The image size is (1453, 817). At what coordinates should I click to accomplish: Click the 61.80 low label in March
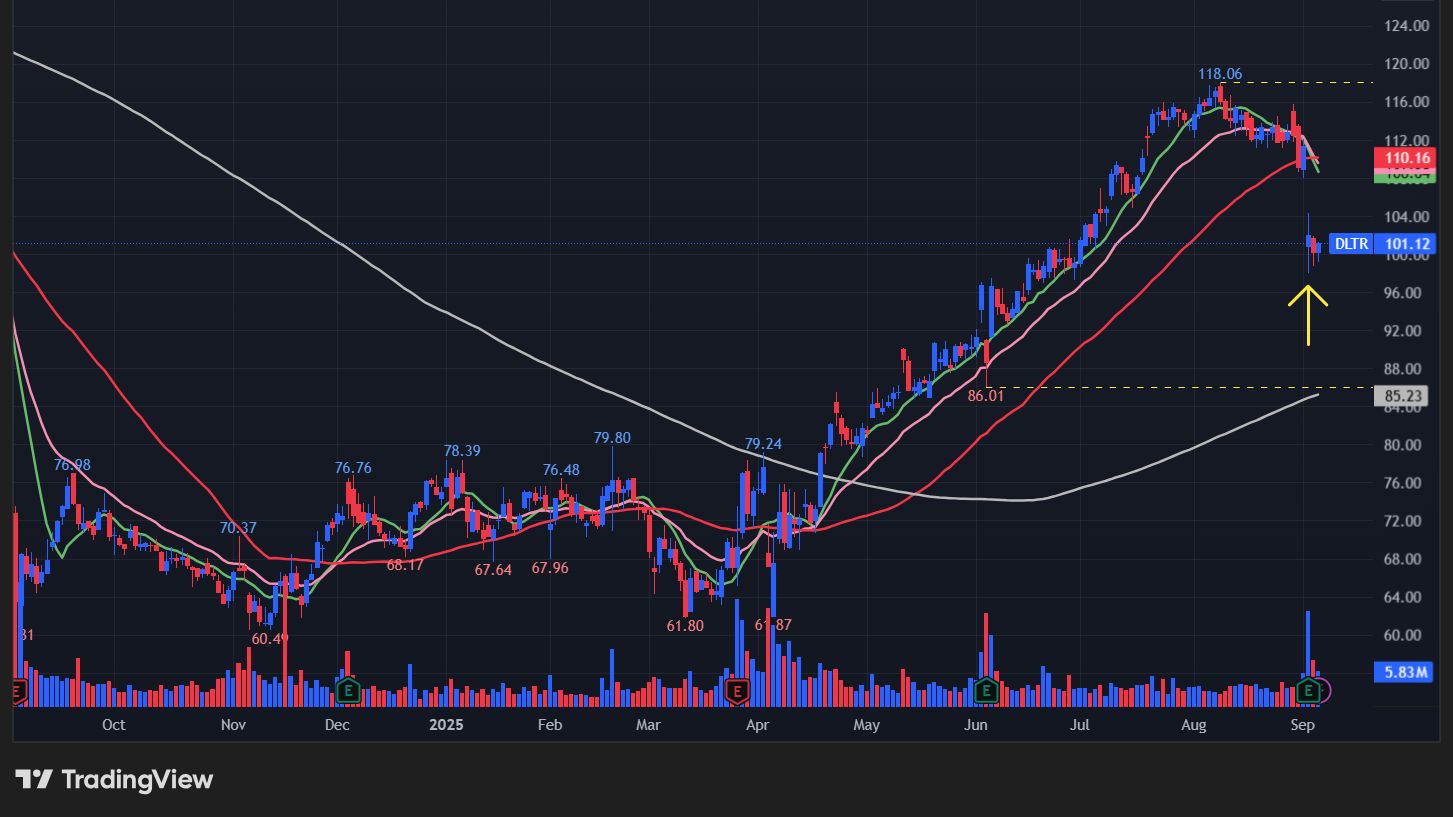[x=685, y=626]
